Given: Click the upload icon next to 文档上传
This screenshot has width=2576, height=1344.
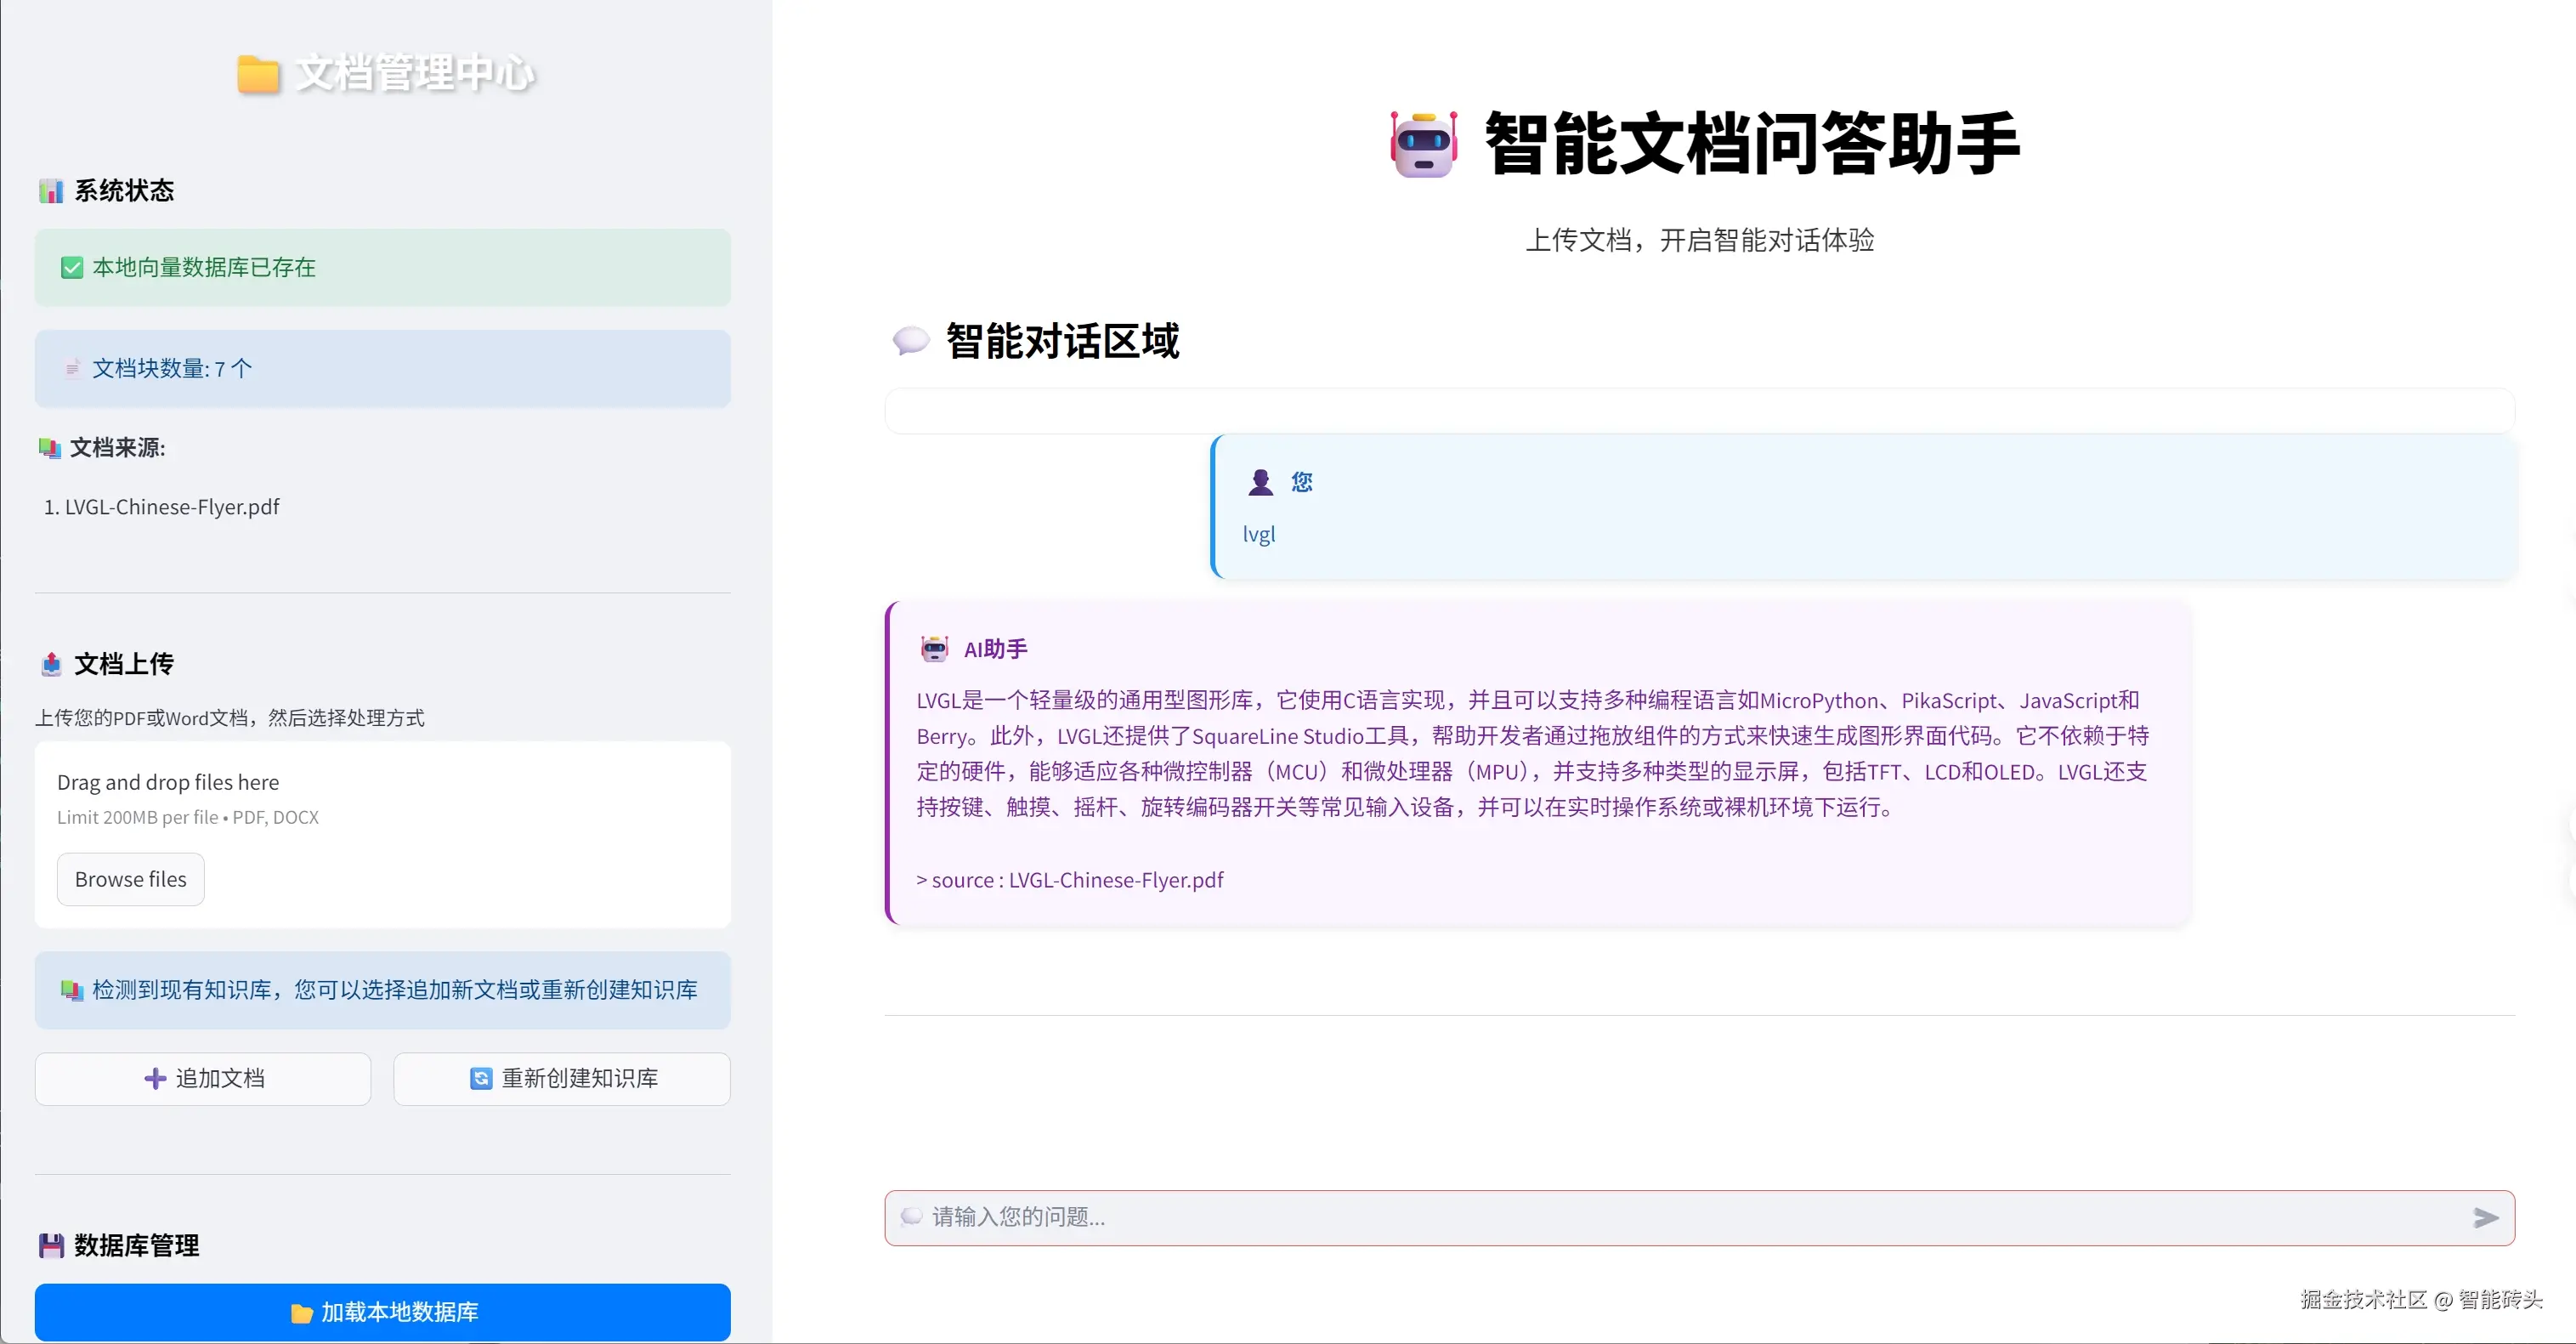Looking at the screenshot, I should (51, 664).
